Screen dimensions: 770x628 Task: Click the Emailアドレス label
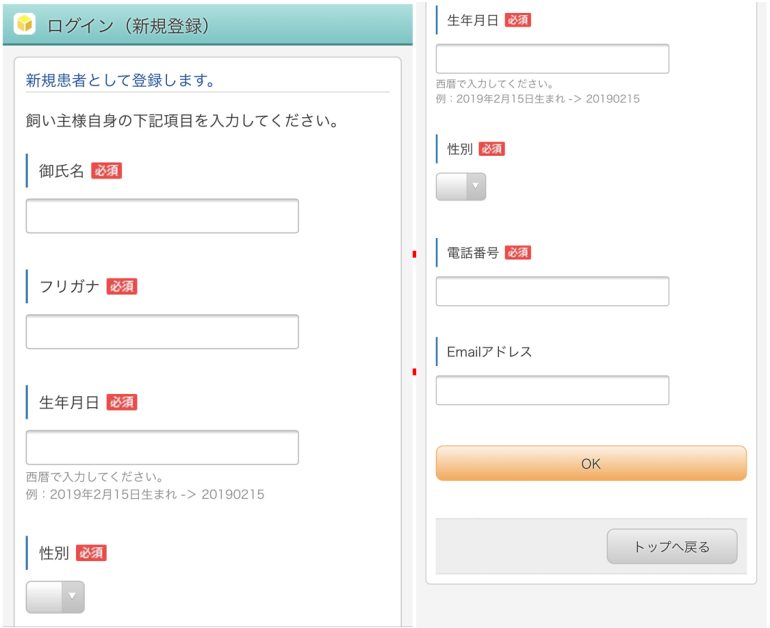[489, 352]
